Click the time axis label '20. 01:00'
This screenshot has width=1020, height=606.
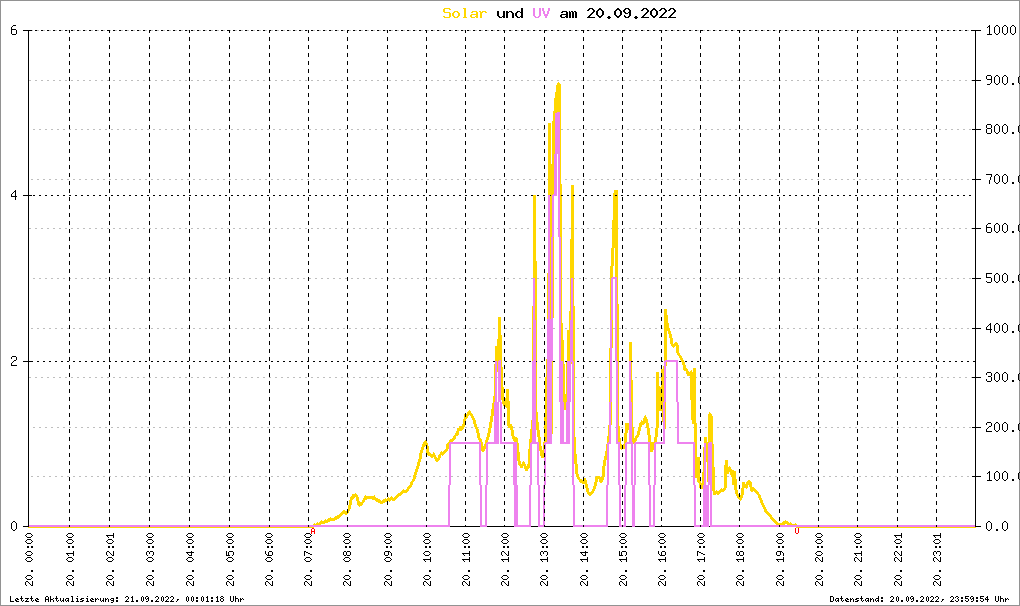point(70,560)
